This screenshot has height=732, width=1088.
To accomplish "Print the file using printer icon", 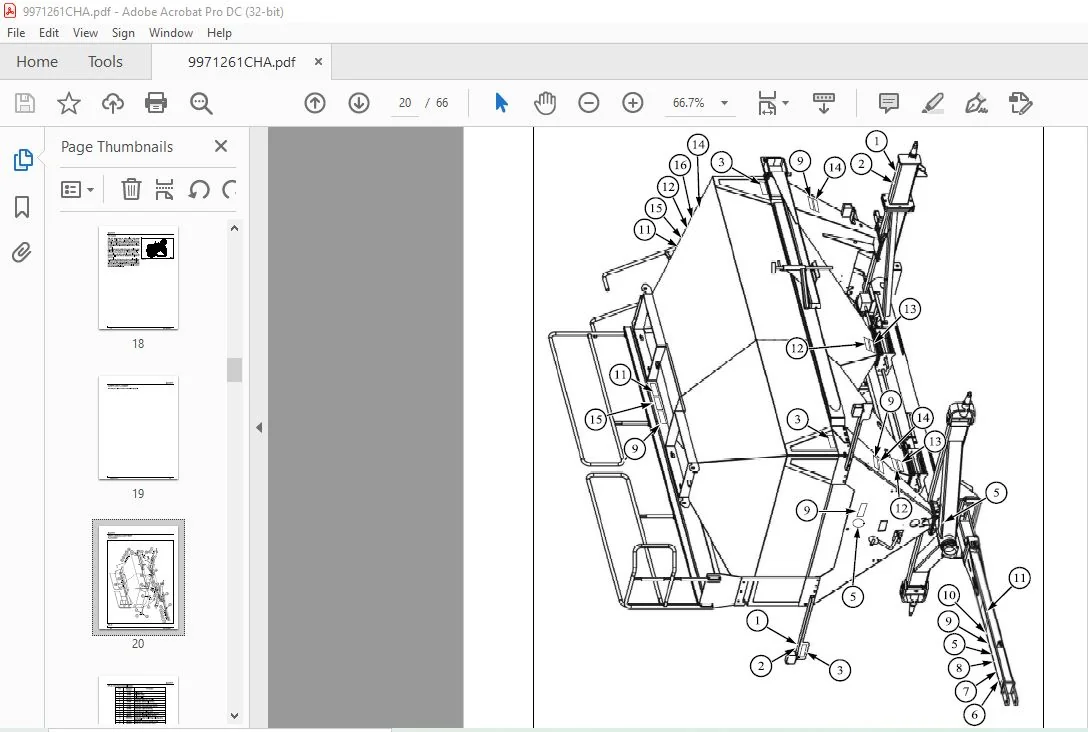I will [x=156, y=103].
